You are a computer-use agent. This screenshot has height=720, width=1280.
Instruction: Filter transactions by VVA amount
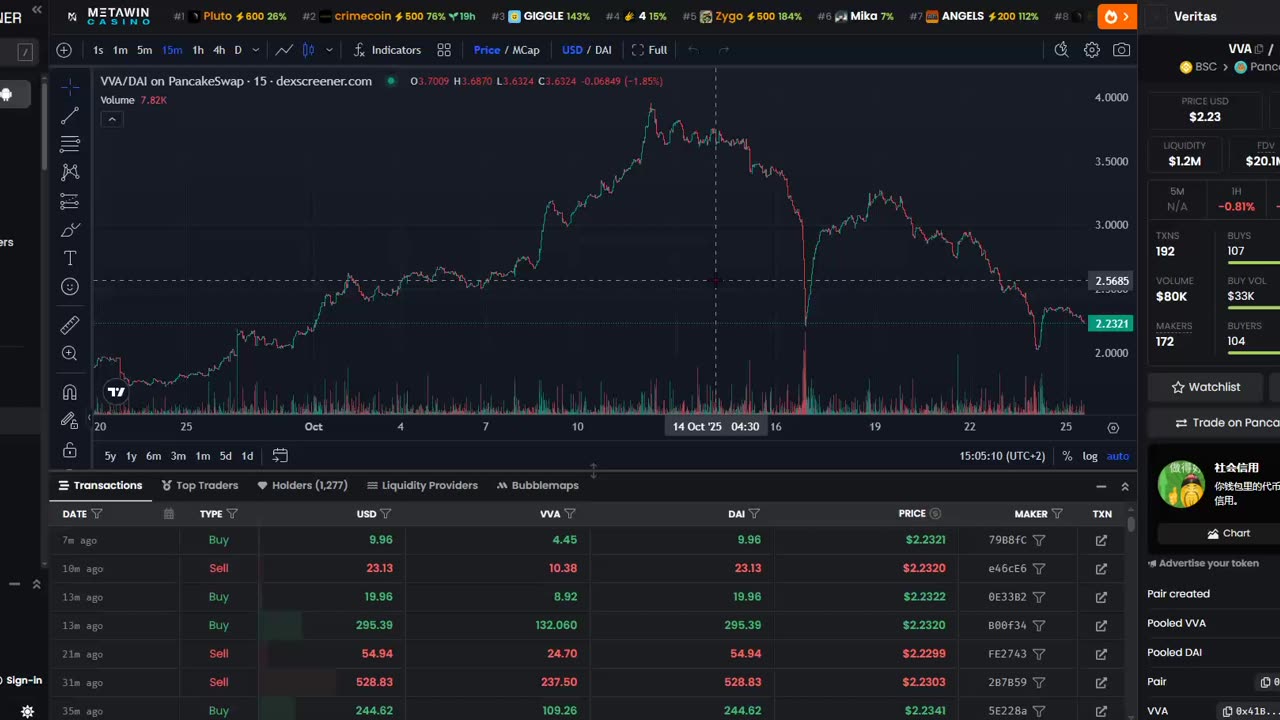tap(570, 514)
